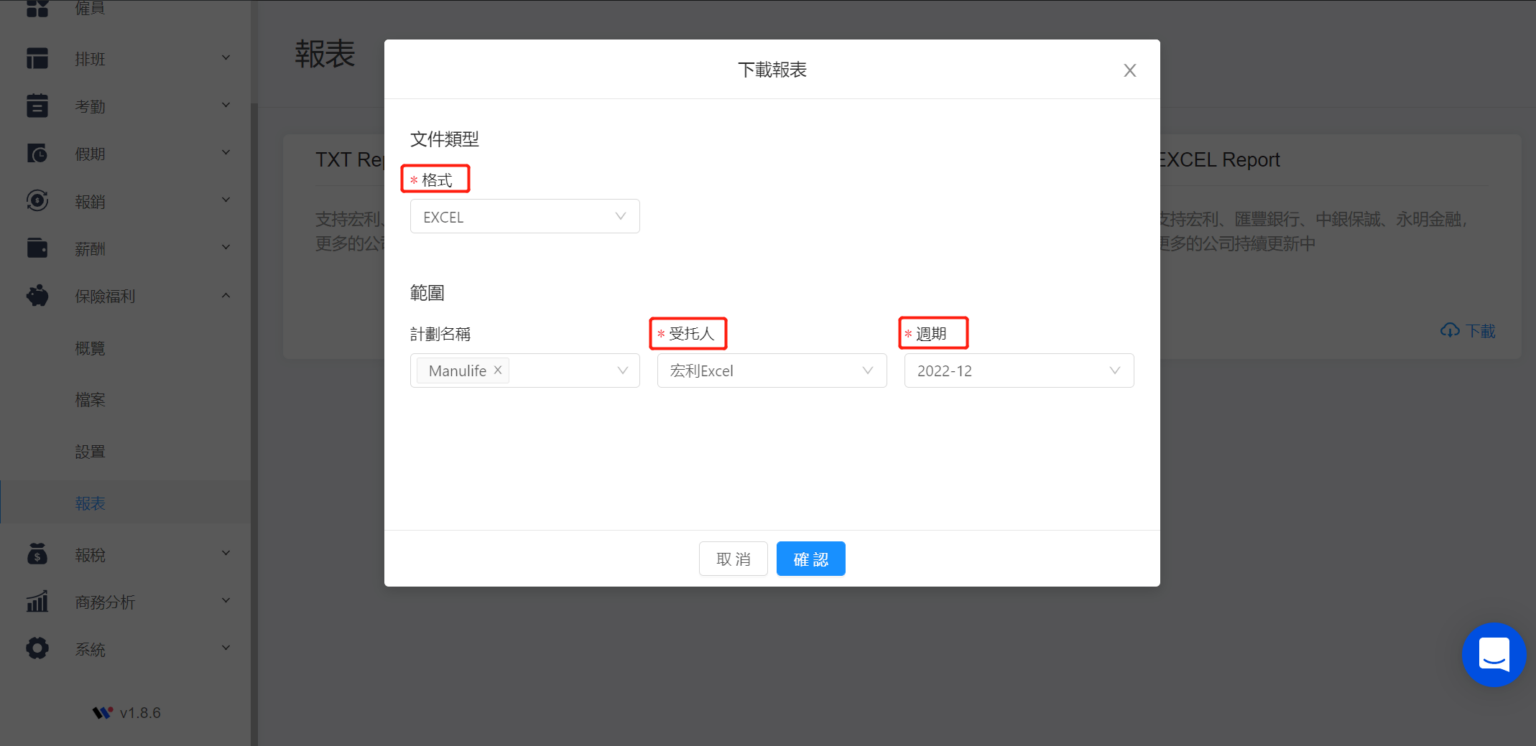Select the 薪酬 payroll icon
This screenshot has width=1536, height=746.
tap(37, 247)
